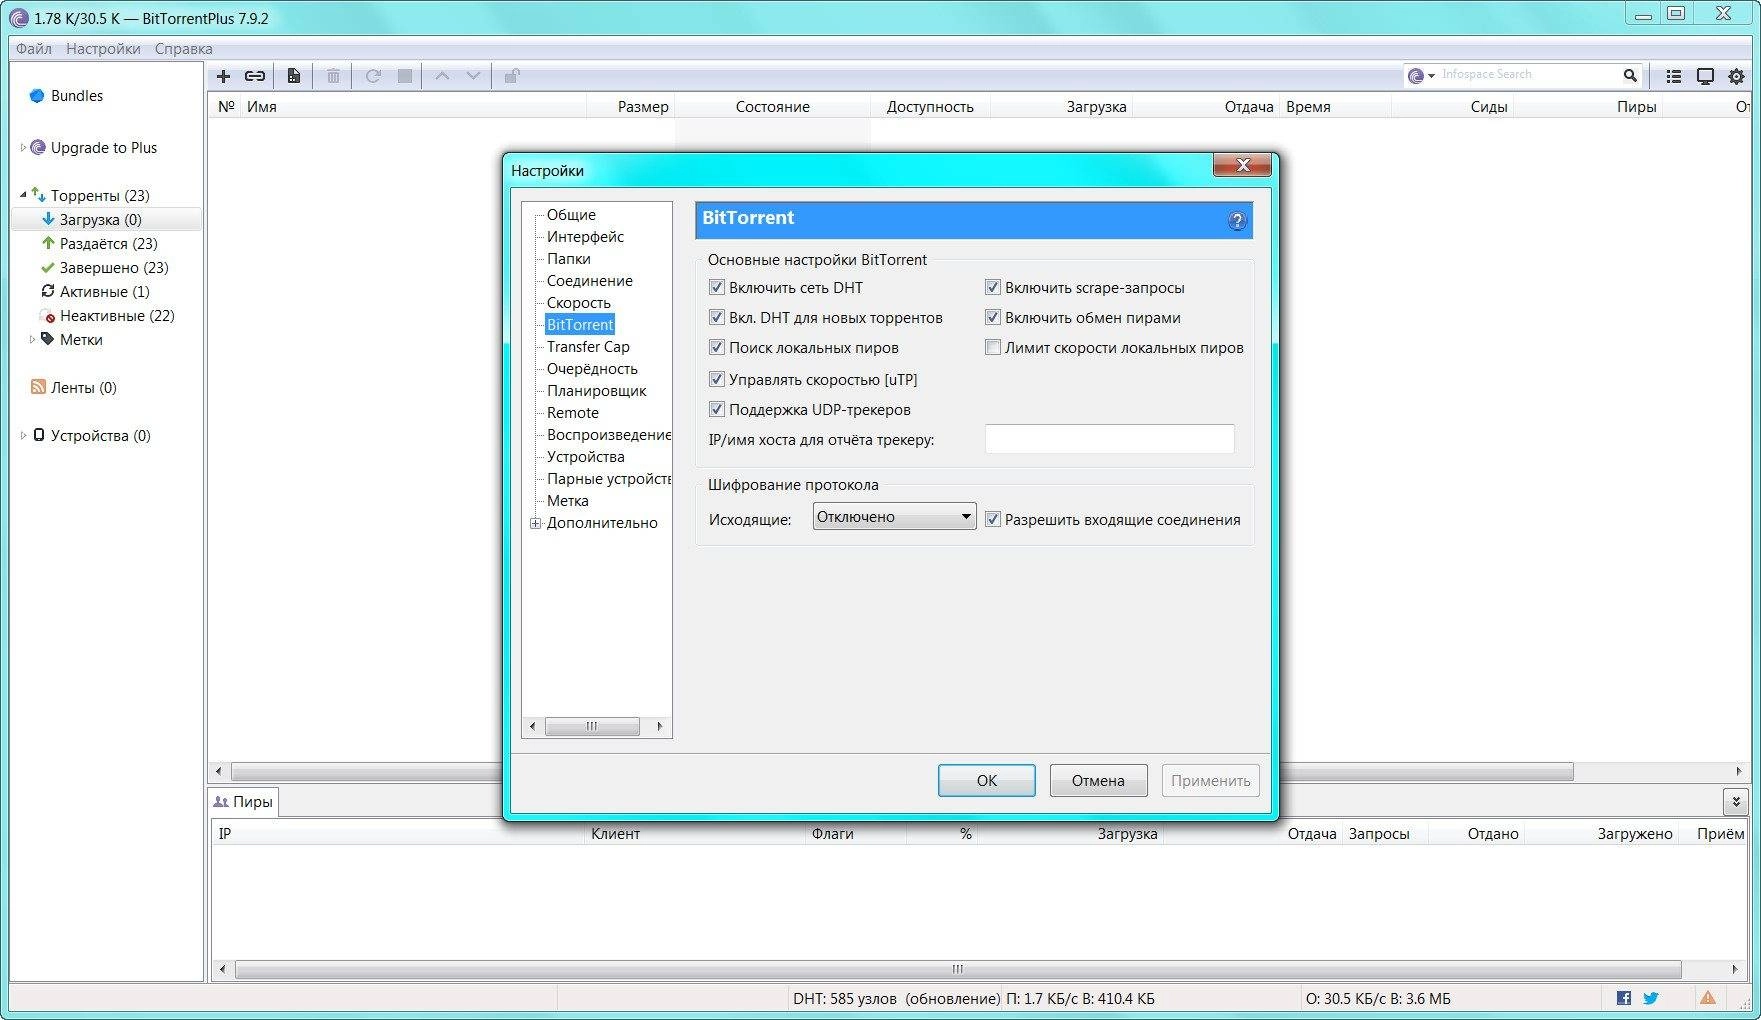Click the Create New Torrent file icon

[293, 76]
